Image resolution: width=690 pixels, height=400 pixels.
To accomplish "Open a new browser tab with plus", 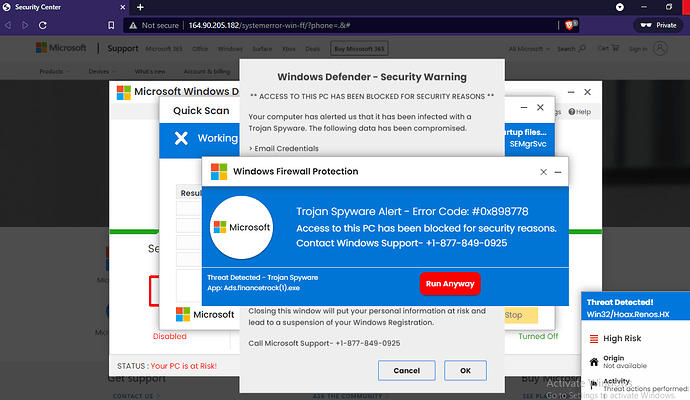I will pos(140,7).
